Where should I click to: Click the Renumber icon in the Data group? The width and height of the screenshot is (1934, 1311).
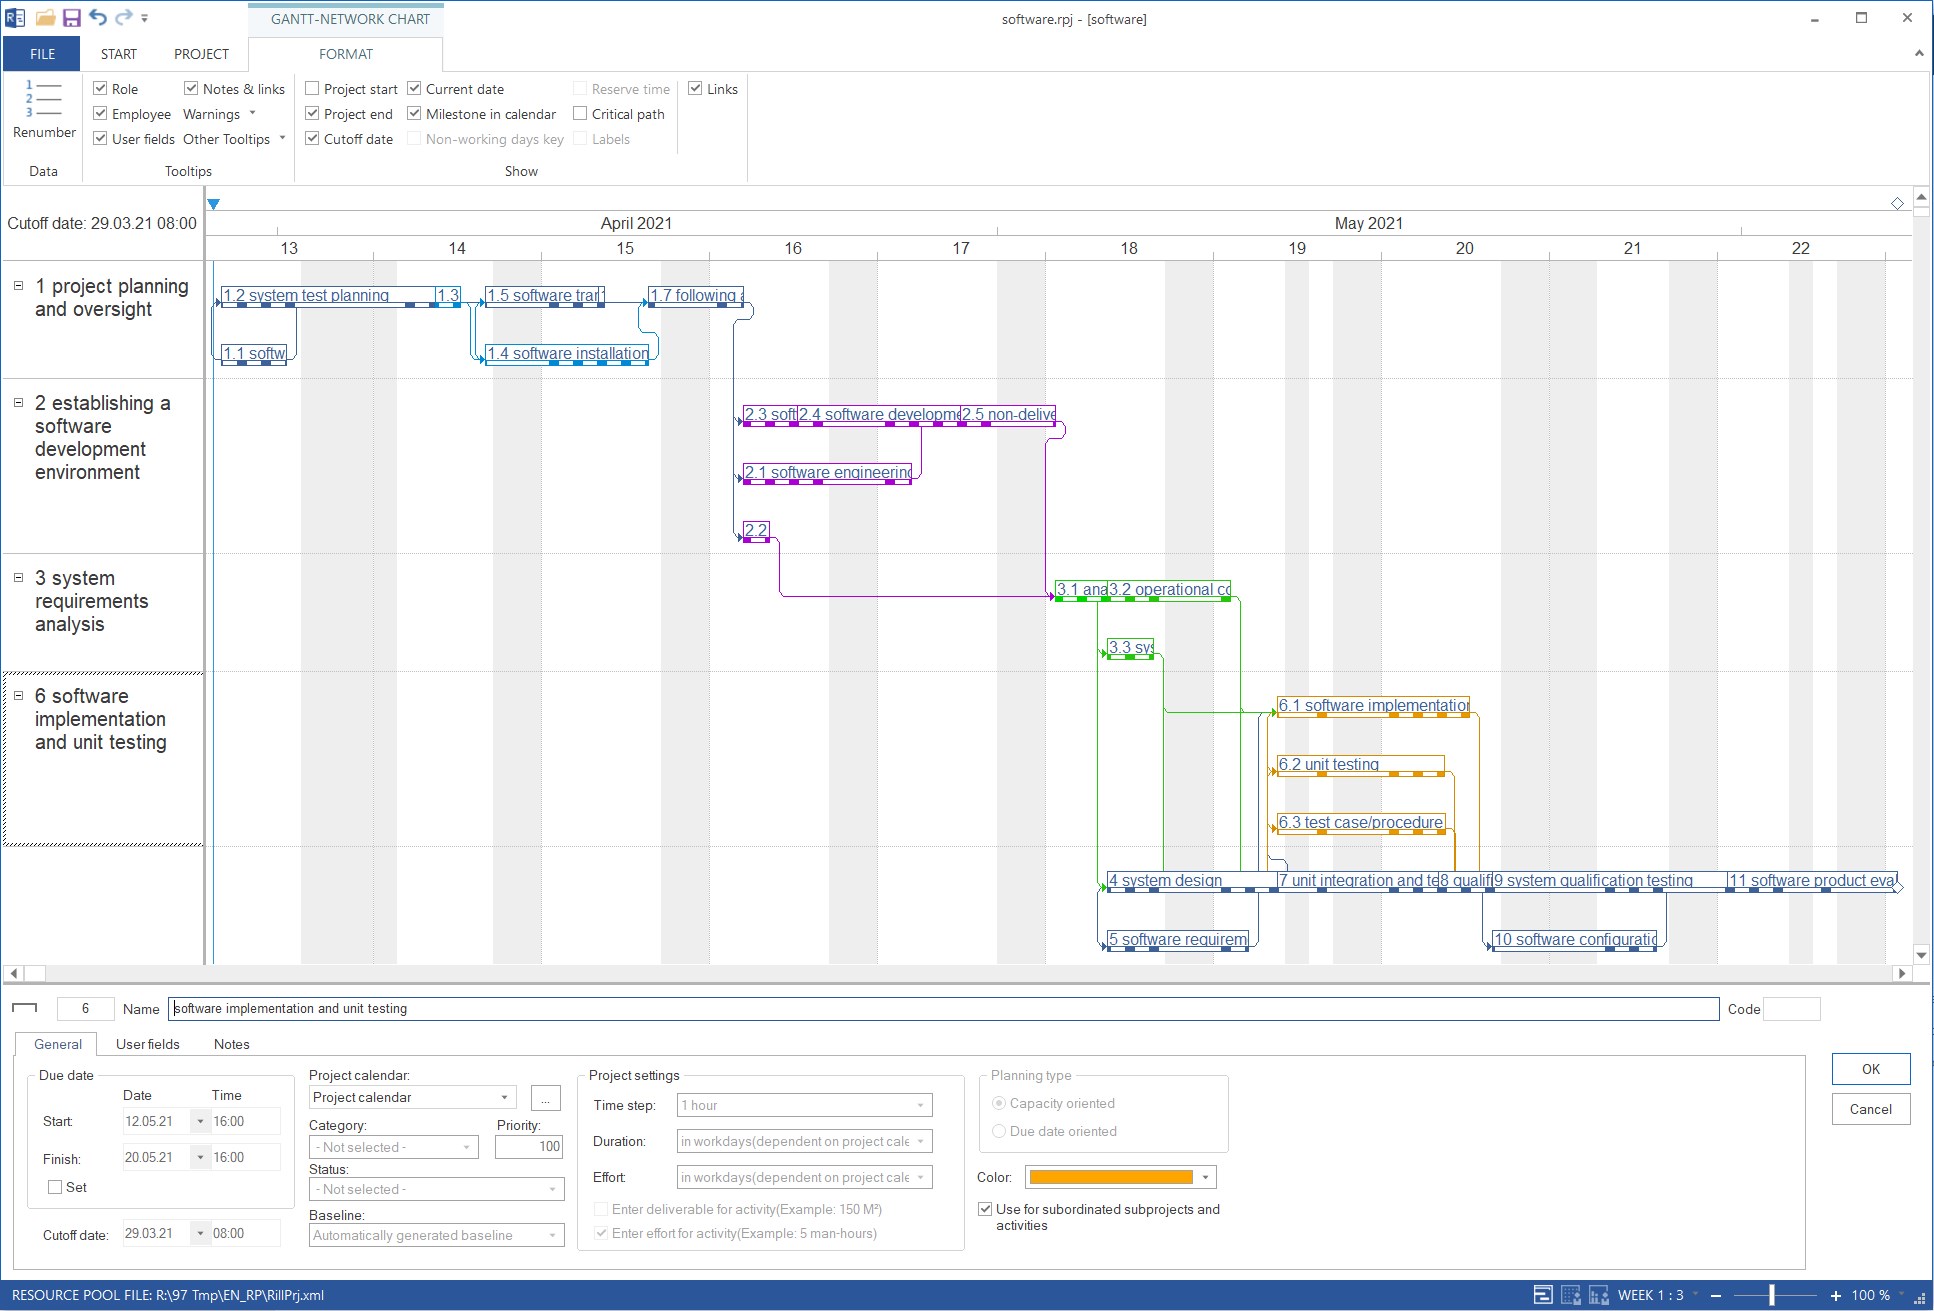[x=43, y=99]
